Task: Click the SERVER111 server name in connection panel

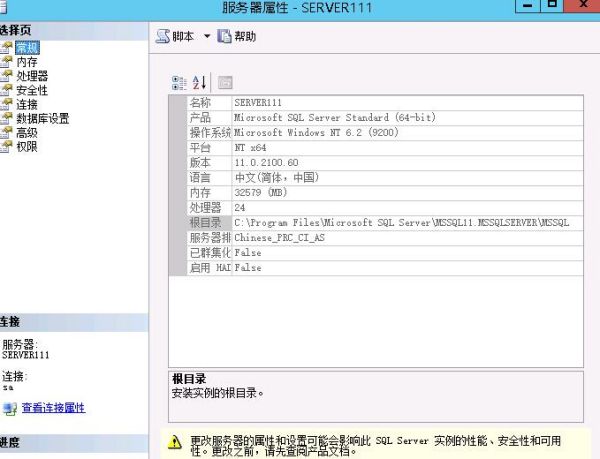Action: click(x=26, y=355)
